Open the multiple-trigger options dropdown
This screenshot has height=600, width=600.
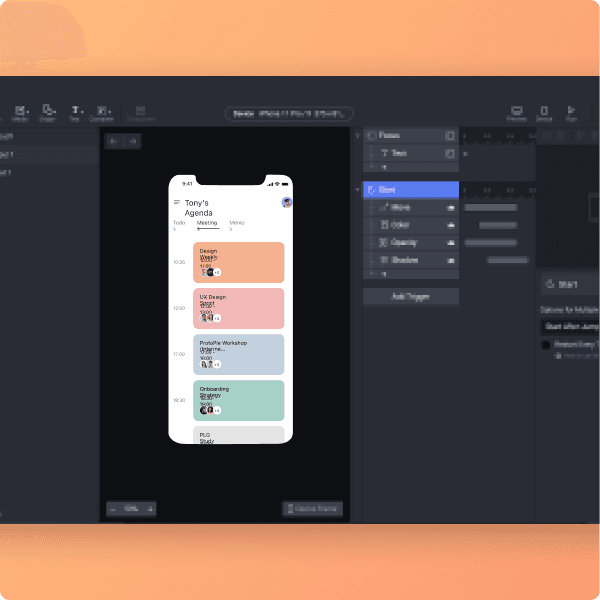[x=570, y=326]
